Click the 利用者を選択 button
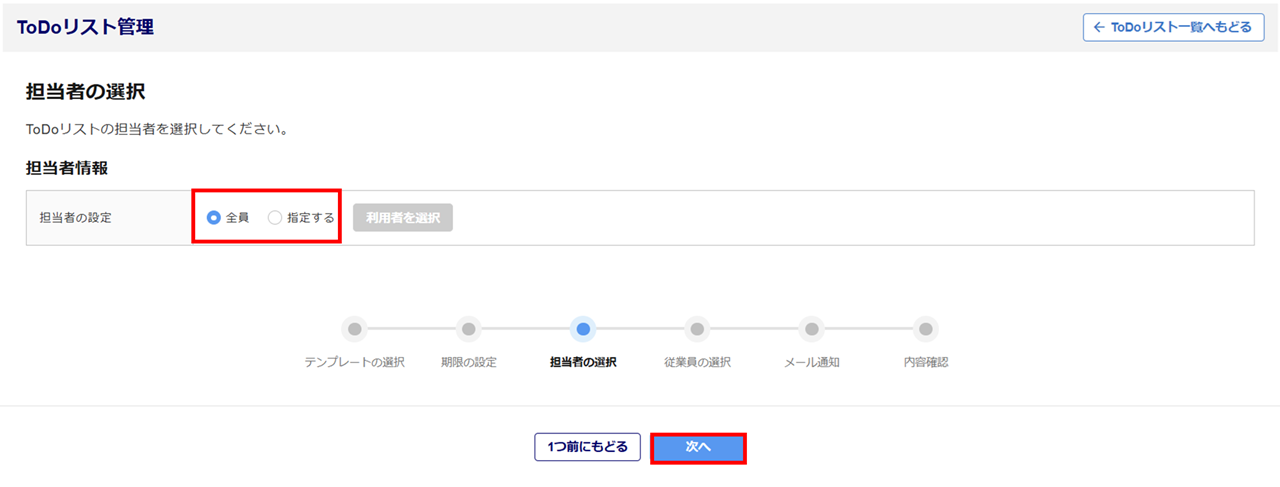This screenshot has height=487, width=1280. coord(403,218)
